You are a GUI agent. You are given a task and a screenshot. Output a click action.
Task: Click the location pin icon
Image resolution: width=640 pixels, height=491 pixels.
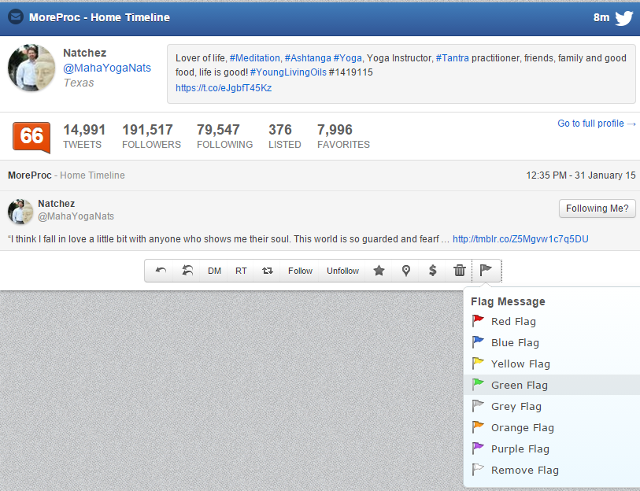406,271
